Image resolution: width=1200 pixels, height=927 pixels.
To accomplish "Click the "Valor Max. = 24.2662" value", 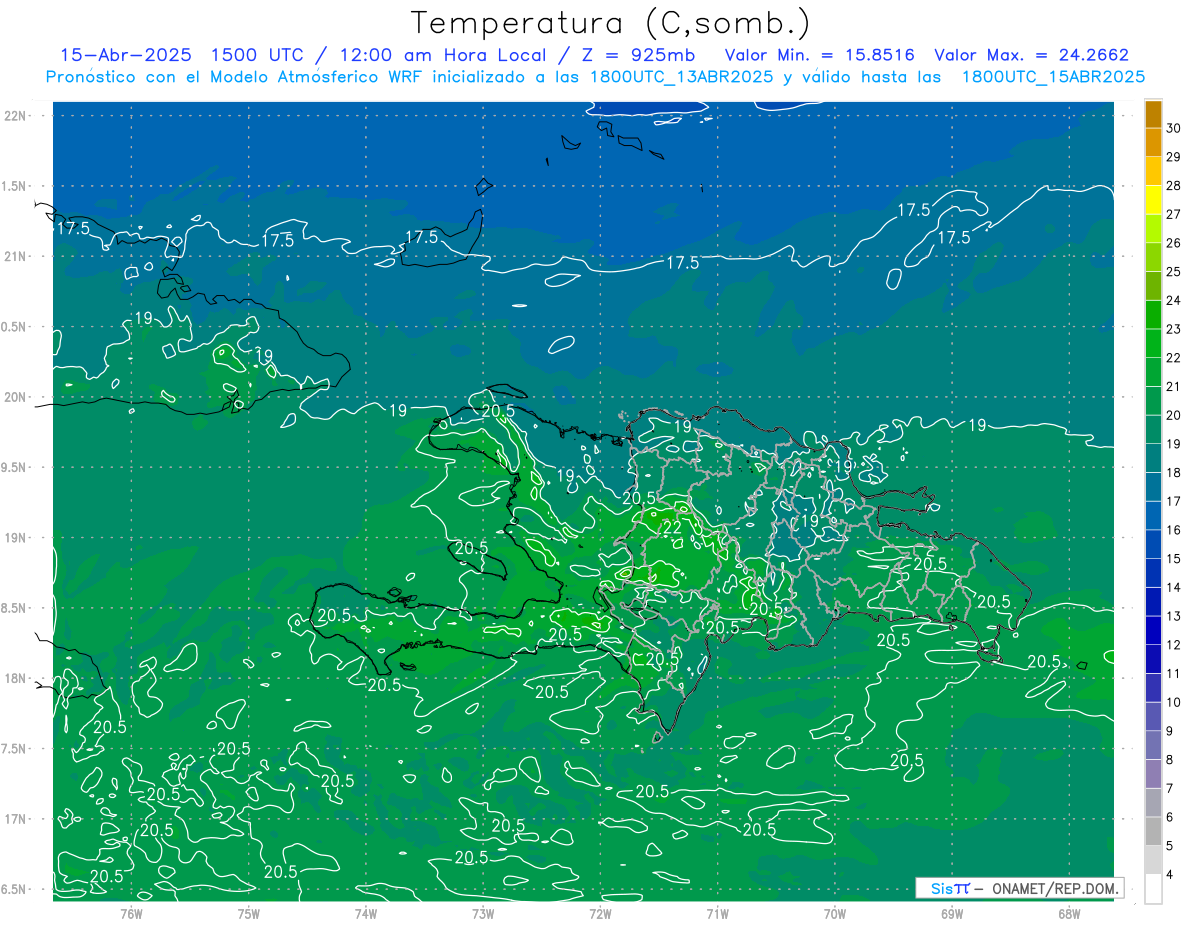I will [x=1032, y=55].
